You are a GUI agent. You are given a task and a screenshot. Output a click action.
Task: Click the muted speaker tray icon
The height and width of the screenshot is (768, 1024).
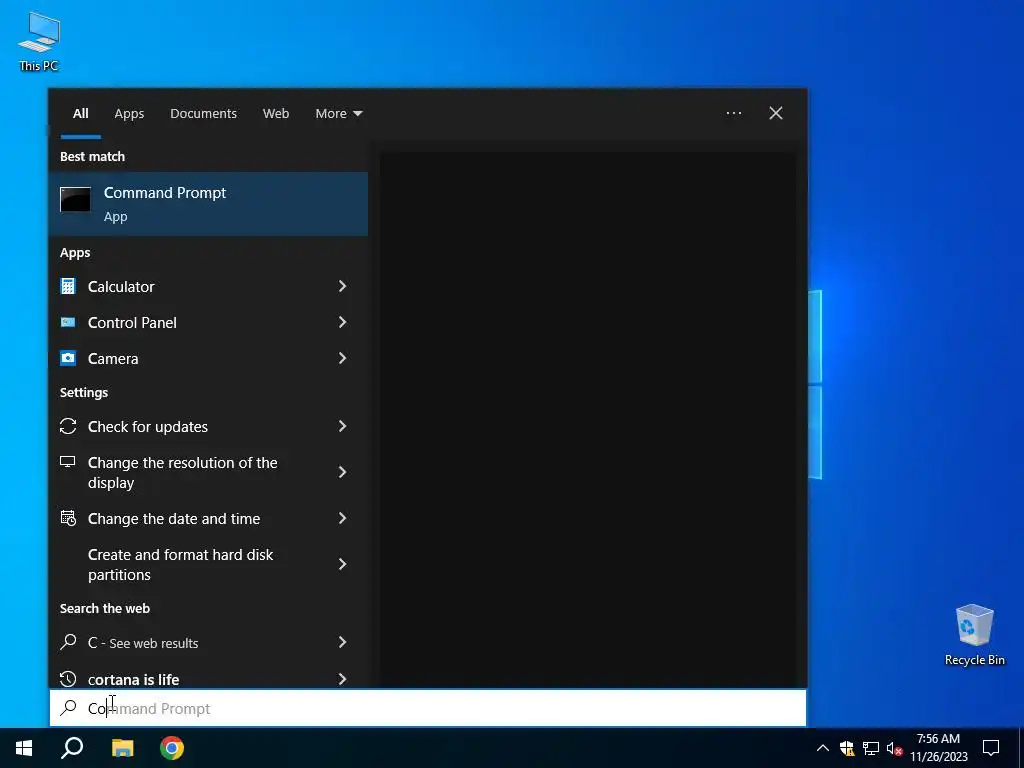click(895, 748)
